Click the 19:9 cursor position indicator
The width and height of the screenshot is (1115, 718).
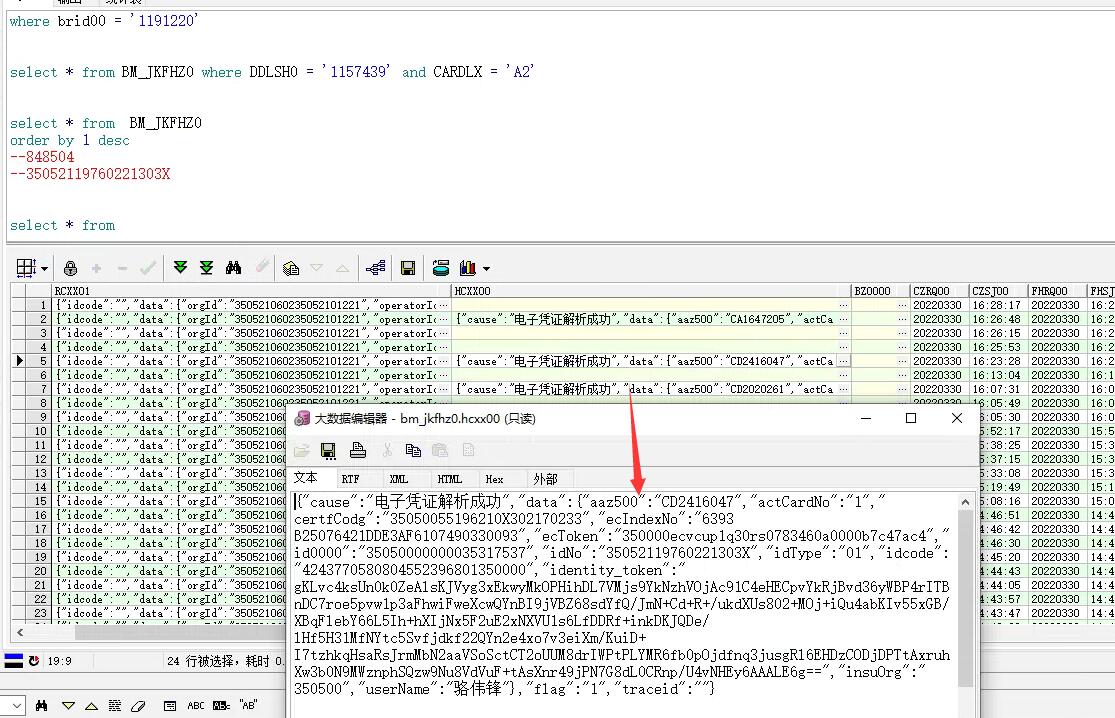[59, 660]
